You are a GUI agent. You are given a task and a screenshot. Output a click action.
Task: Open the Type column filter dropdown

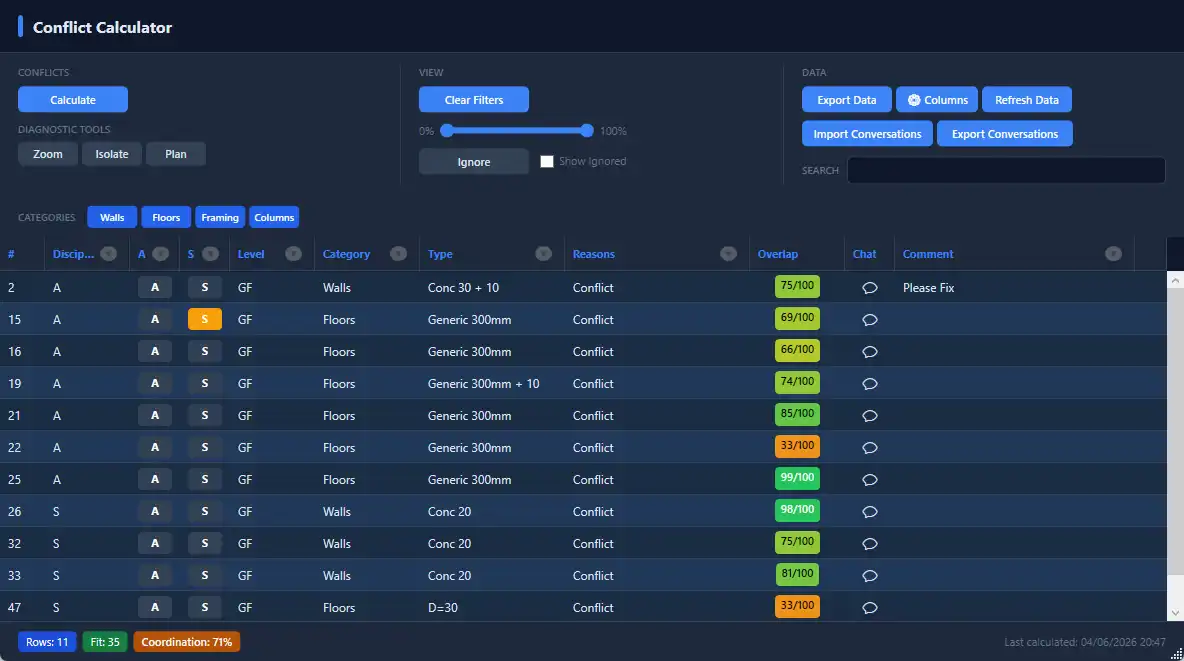[543, 254]
